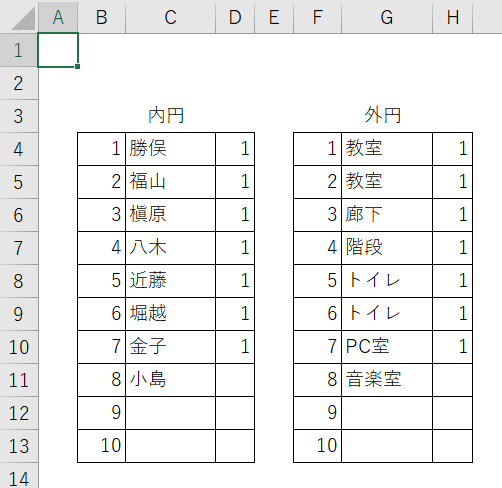Image resolution: width=502 pixels, height=488 pixels.
Task: Click the empty cell beside 小島
Action: tap(235, 380)
